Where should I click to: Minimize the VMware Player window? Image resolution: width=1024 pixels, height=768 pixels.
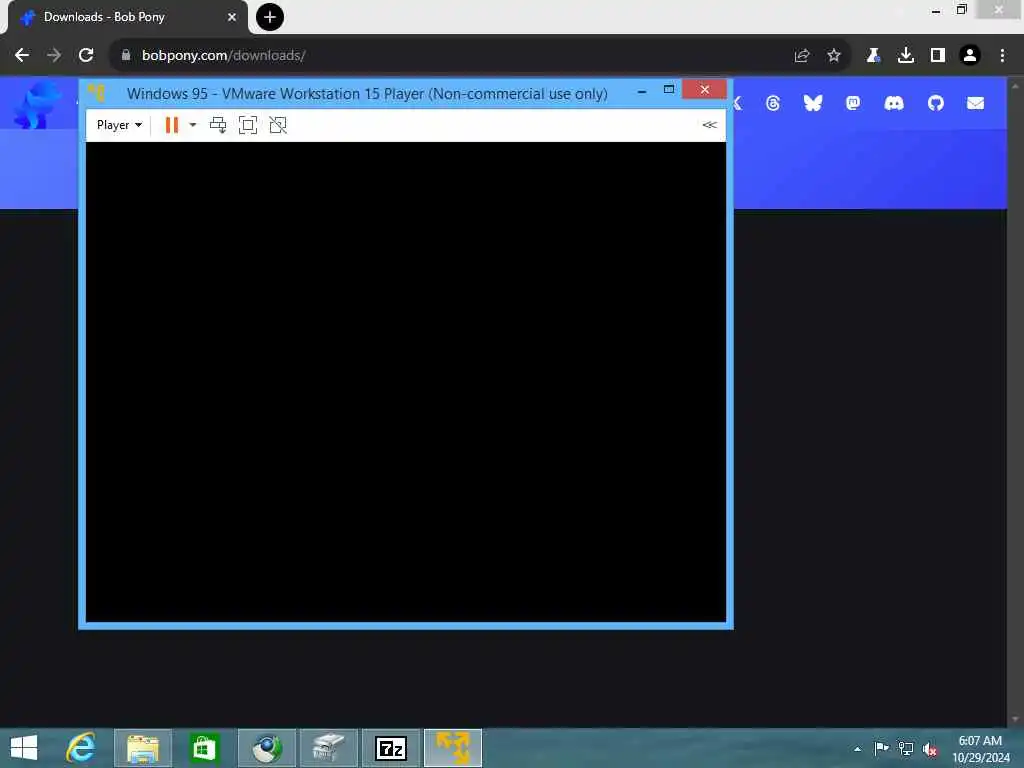click(x=642, y=91)
